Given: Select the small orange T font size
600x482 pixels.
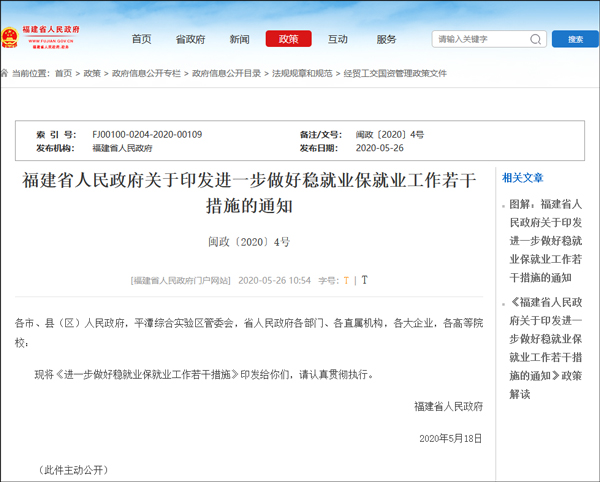Looking at the screenshot, I should click(346, 280).
